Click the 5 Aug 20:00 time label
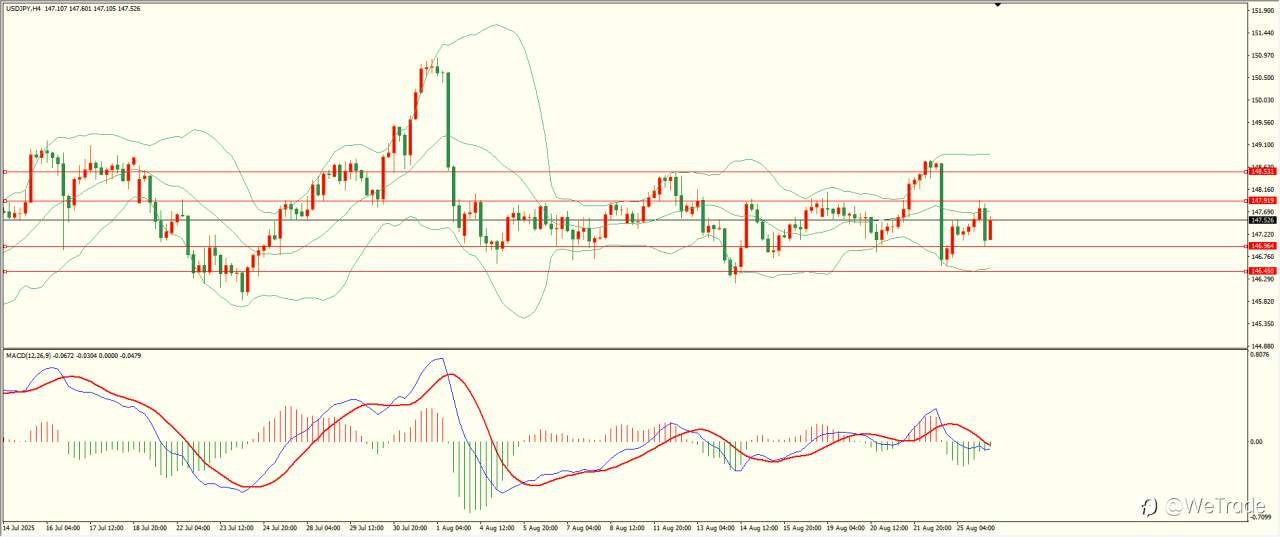 click(542, 527)
